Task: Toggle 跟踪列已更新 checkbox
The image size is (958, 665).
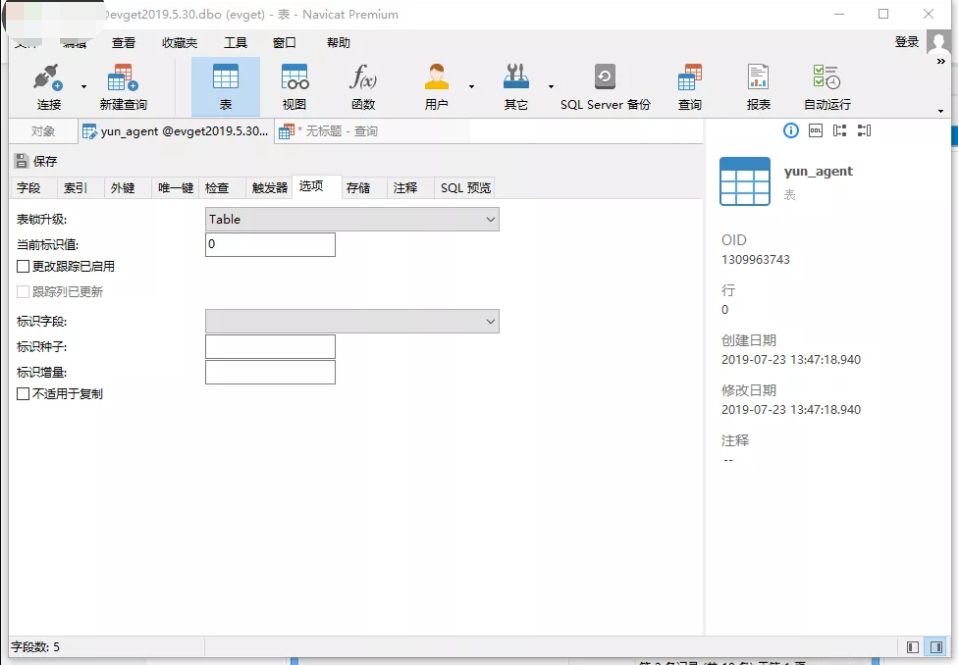Action: tap(23, 292)
